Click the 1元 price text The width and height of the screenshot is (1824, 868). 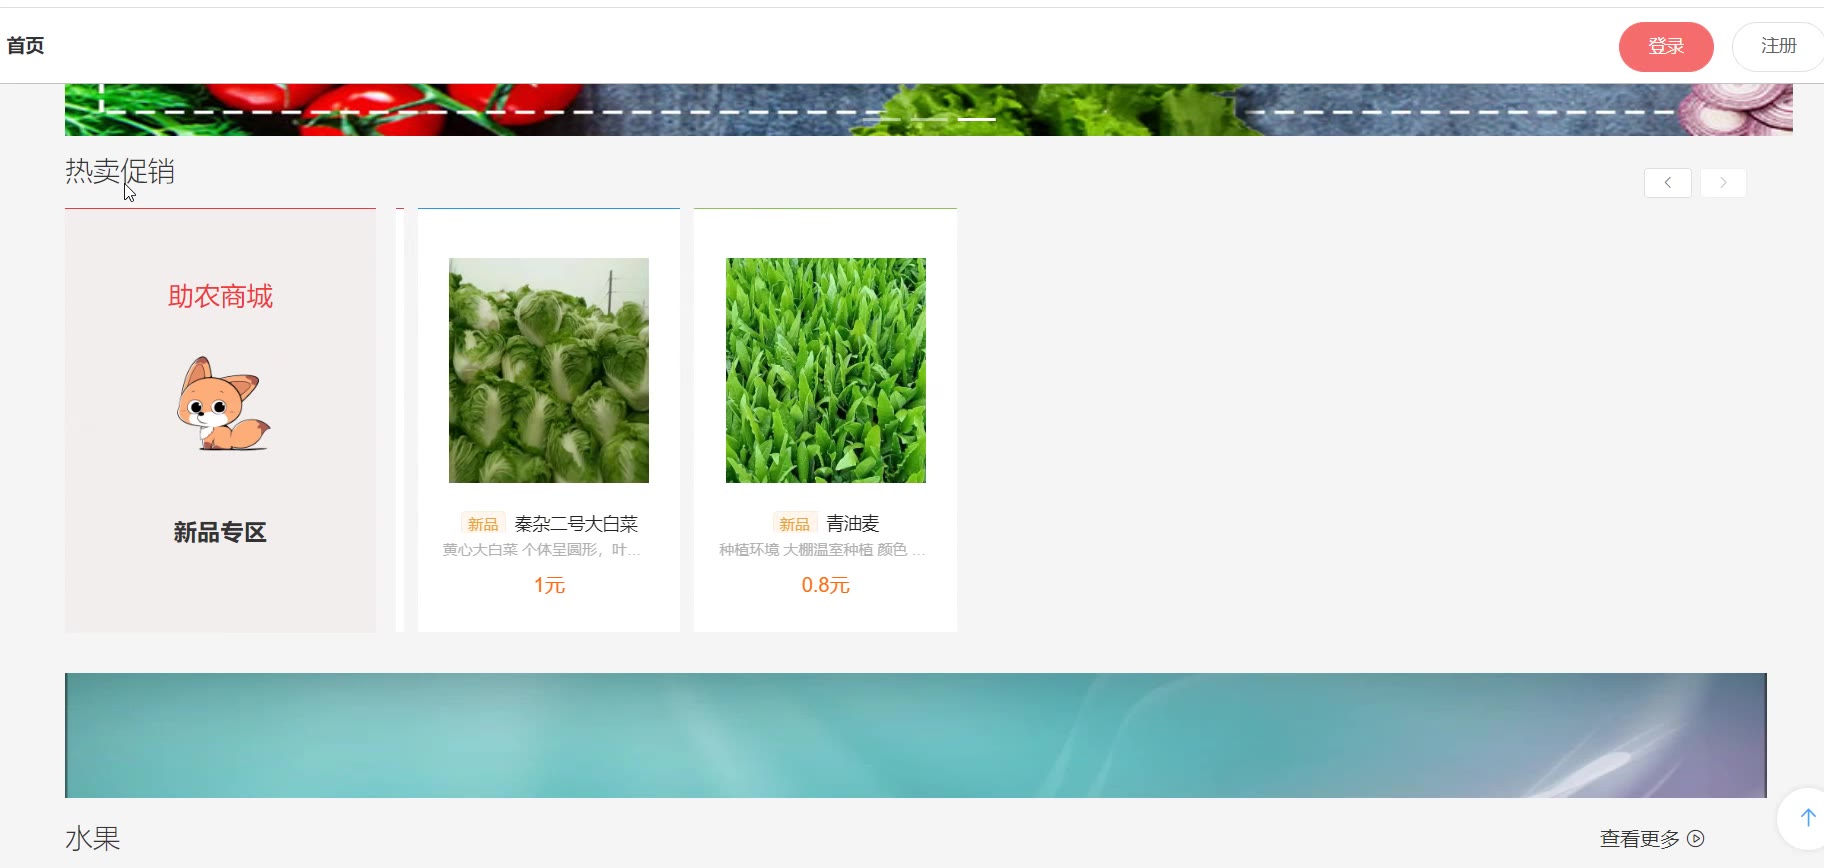[x=549, y=585]
